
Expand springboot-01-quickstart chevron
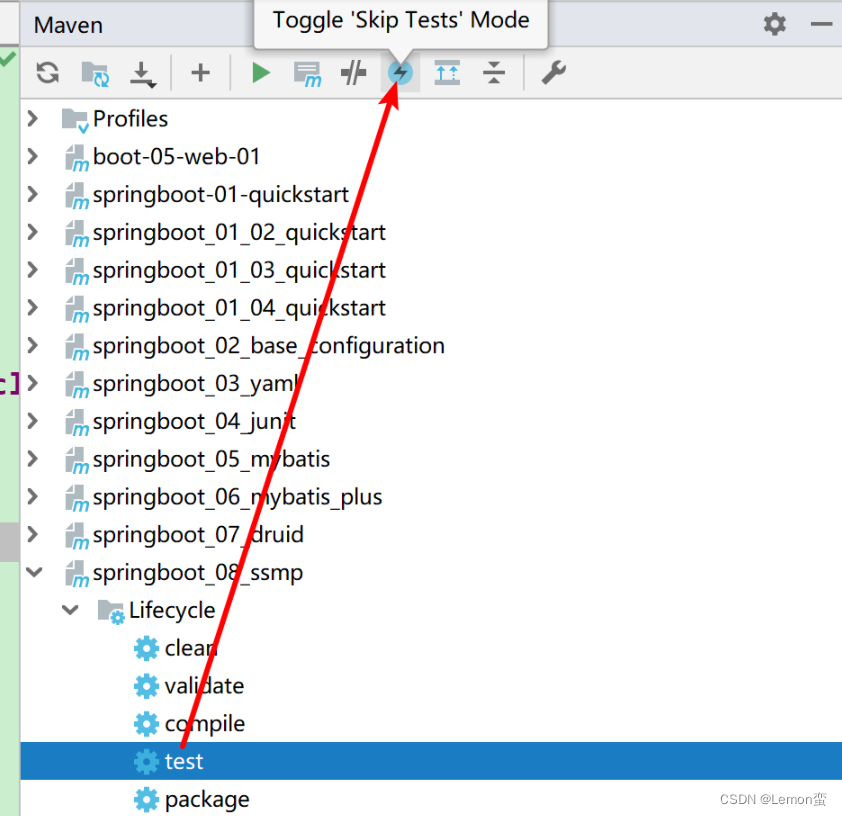[33, 194]
